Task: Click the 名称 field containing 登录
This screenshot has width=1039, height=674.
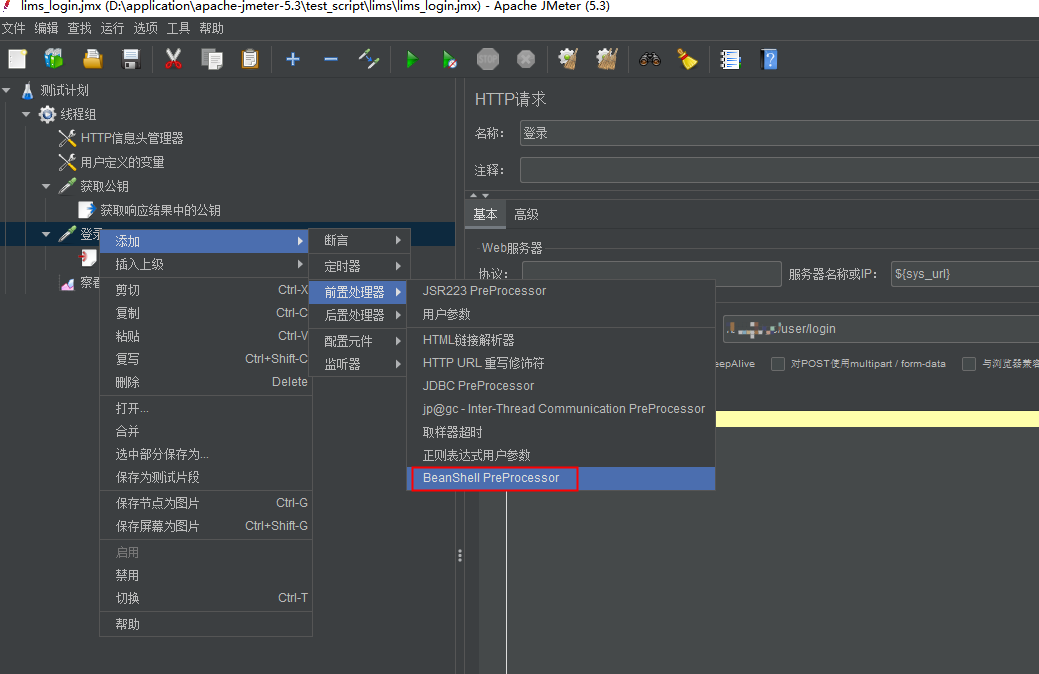Action: [x=779, y=133]
